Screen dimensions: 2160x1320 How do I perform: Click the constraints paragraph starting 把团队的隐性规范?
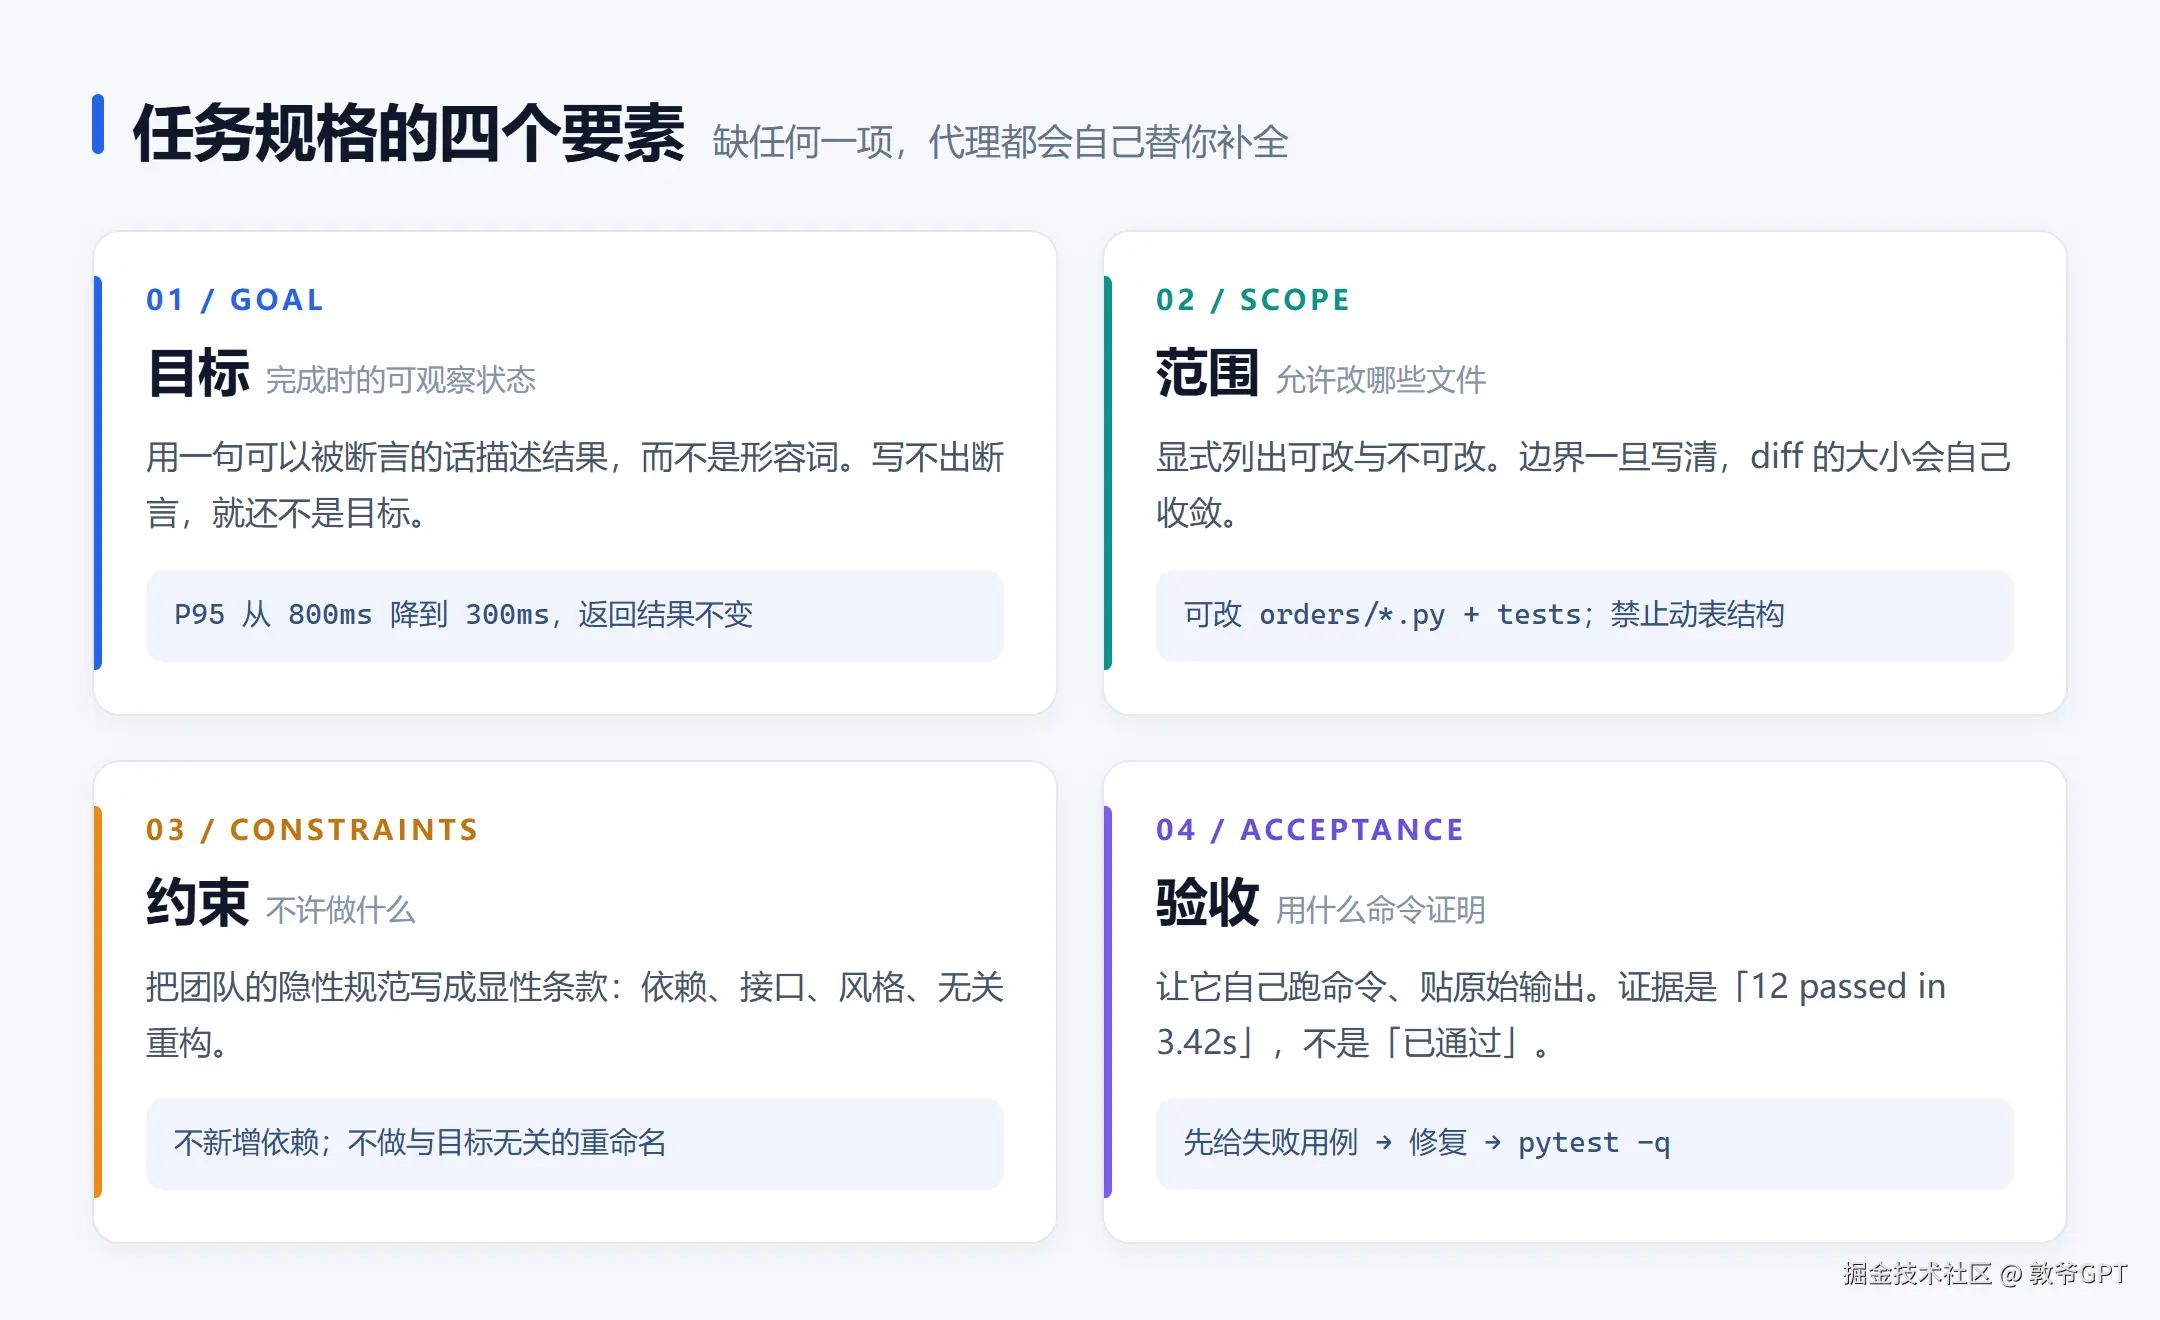pyautogui.click(x=575, y=1015)
